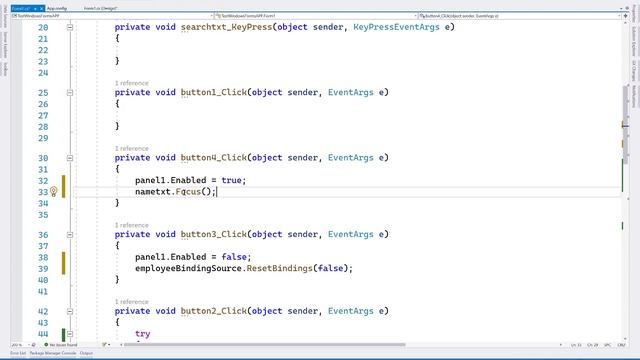Image resolution: width=640 pixels, height=360 pixels.
Task: Click employeeBindingSource on line 39
Action: [188, 268]
